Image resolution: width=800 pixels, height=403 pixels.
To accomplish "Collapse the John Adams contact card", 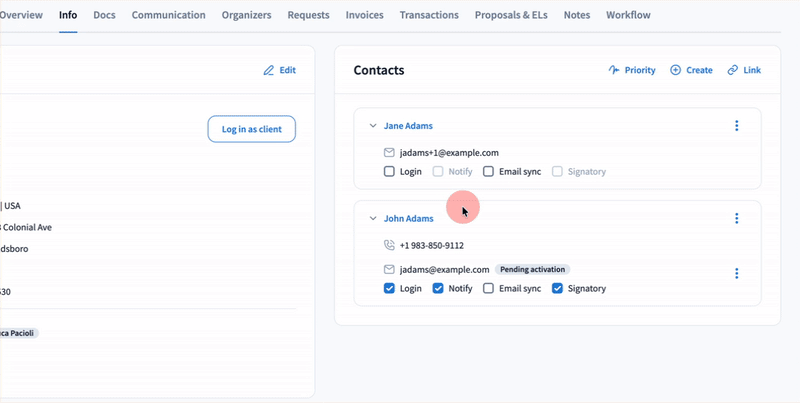I will tap(373, 218).
